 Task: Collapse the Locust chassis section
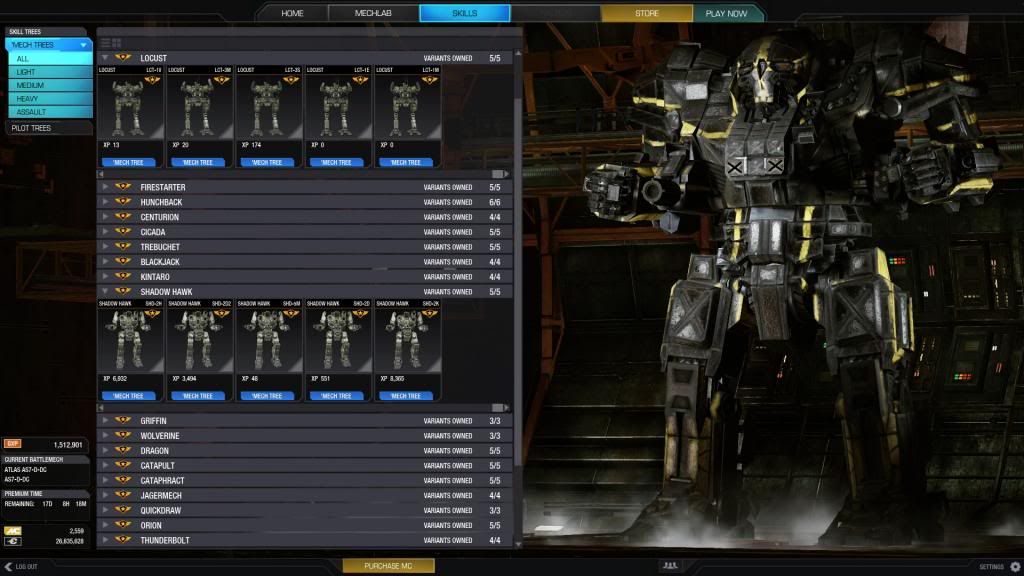tap(105, 58)
